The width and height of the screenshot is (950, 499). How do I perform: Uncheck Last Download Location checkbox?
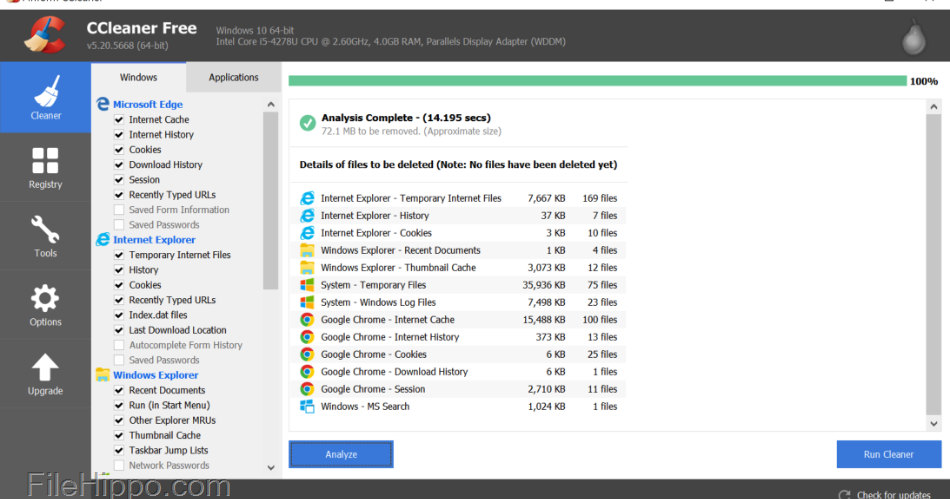[x=119, y=330]
